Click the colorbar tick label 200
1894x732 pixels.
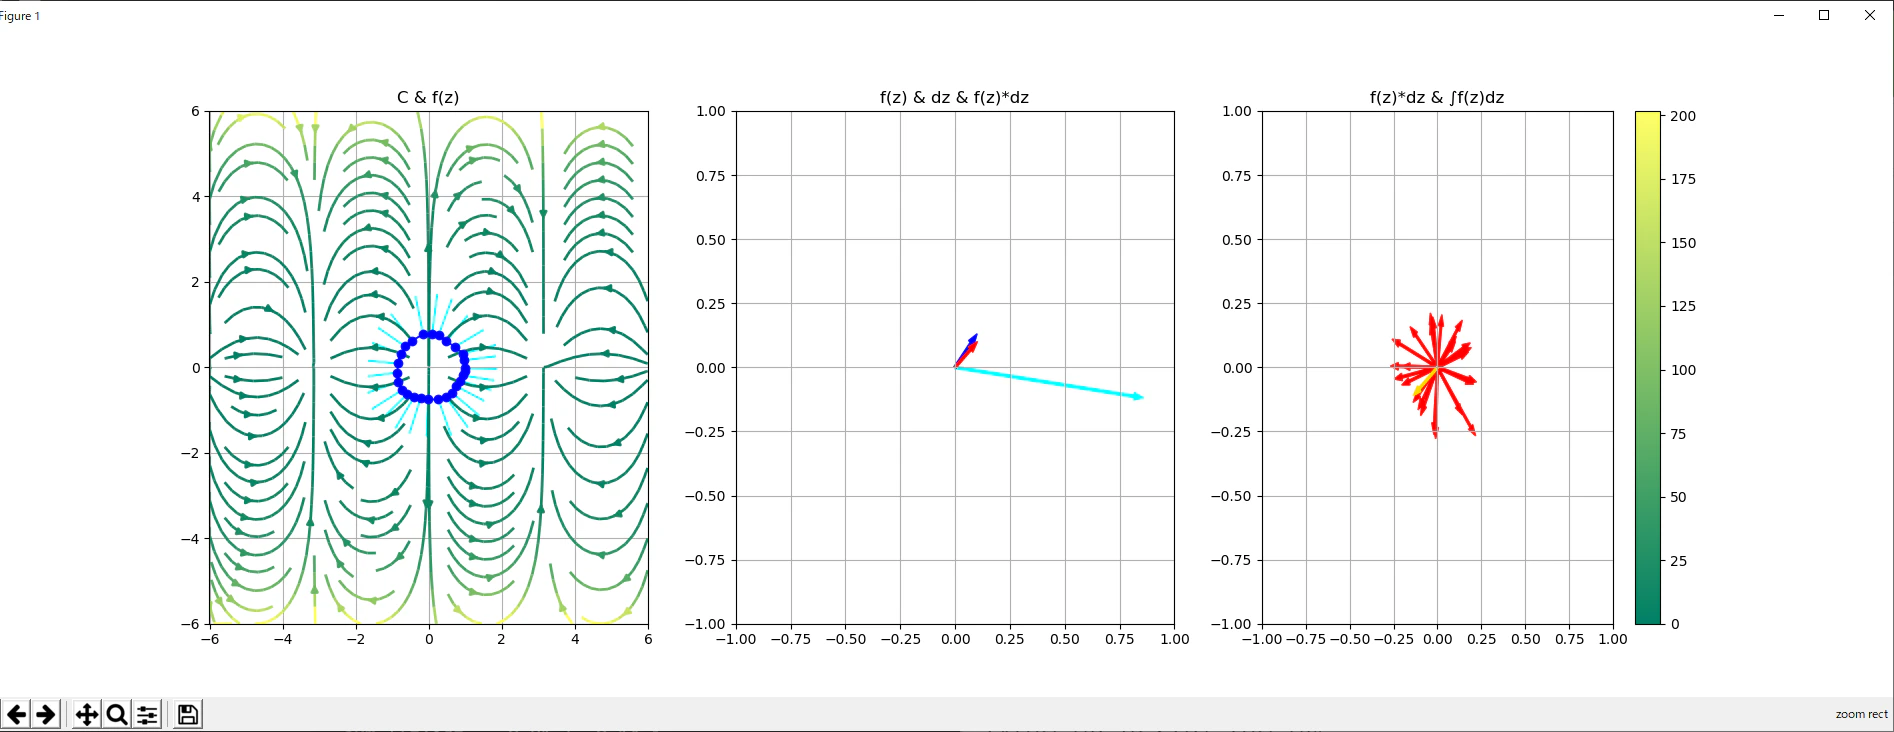click(x=1683, y=116)
